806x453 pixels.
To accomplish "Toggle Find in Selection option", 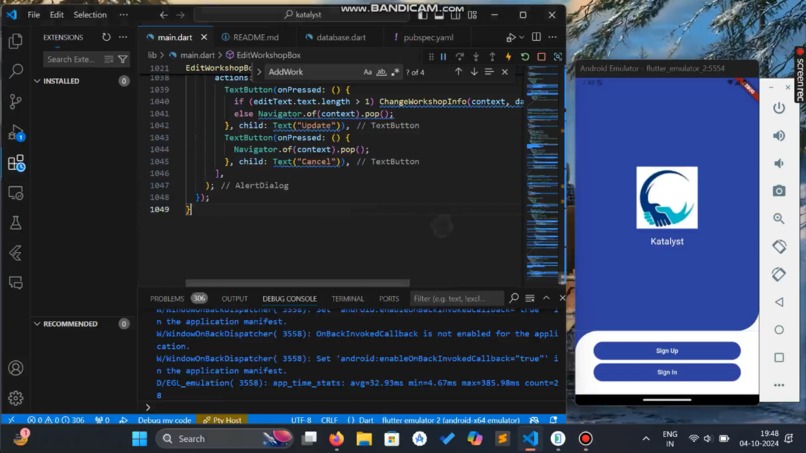I will click(x=489, y=72).
